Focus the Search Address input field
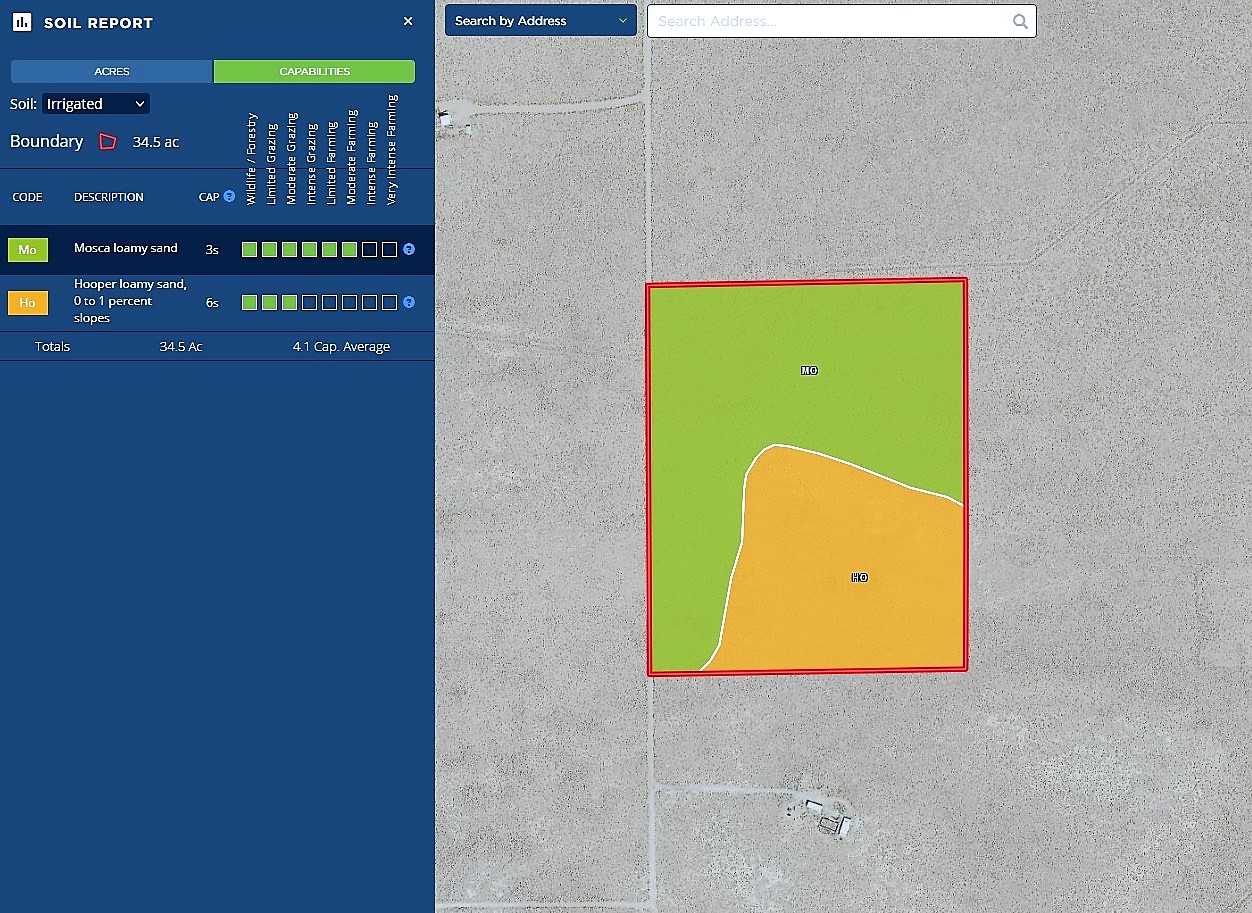 [830, 21]
